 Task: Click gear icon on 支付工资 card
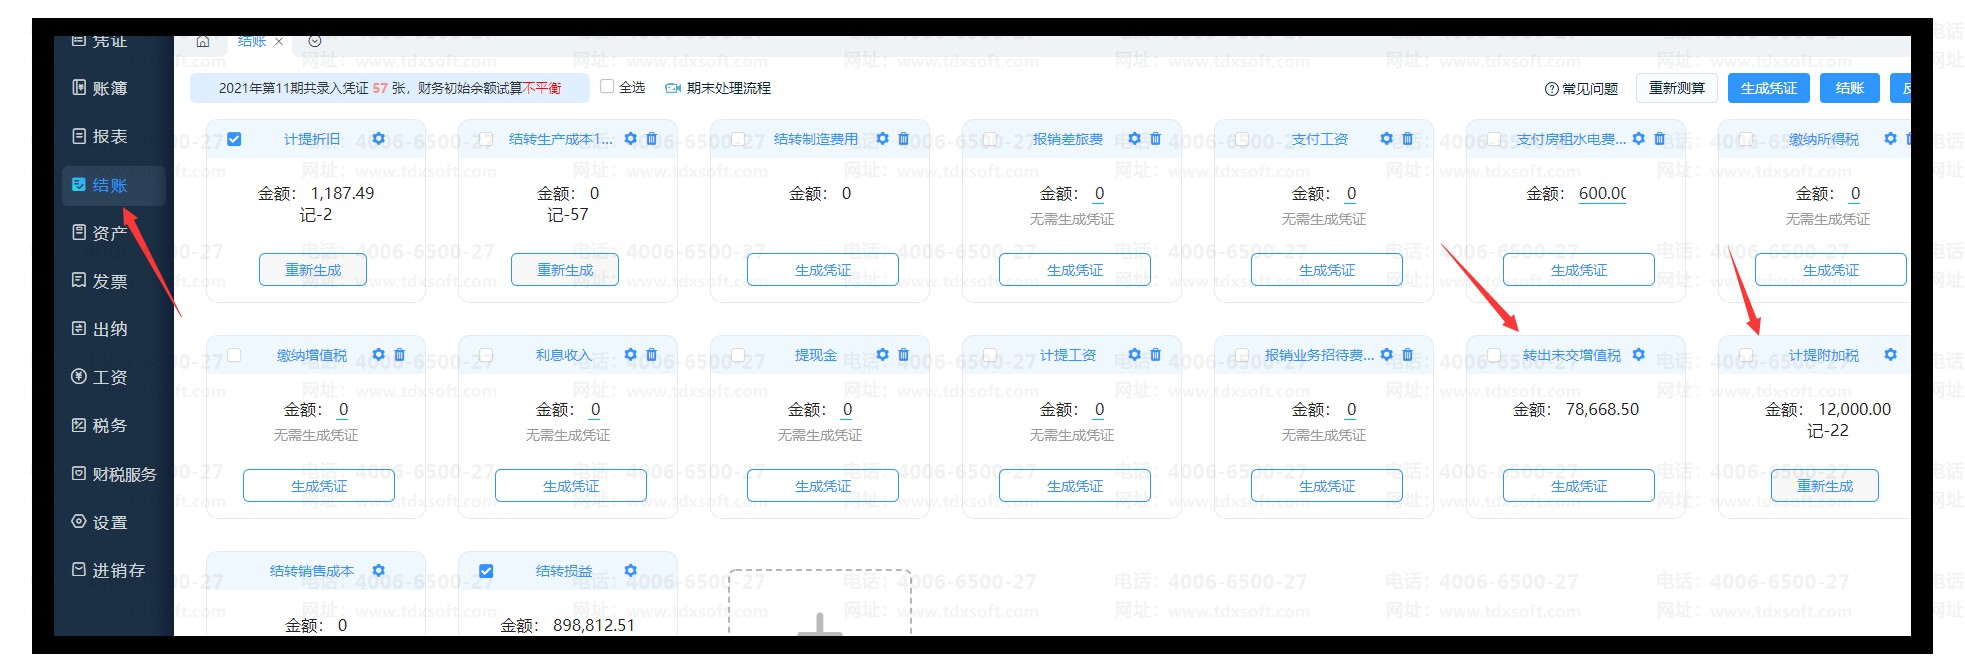(x=1386, y=139)
